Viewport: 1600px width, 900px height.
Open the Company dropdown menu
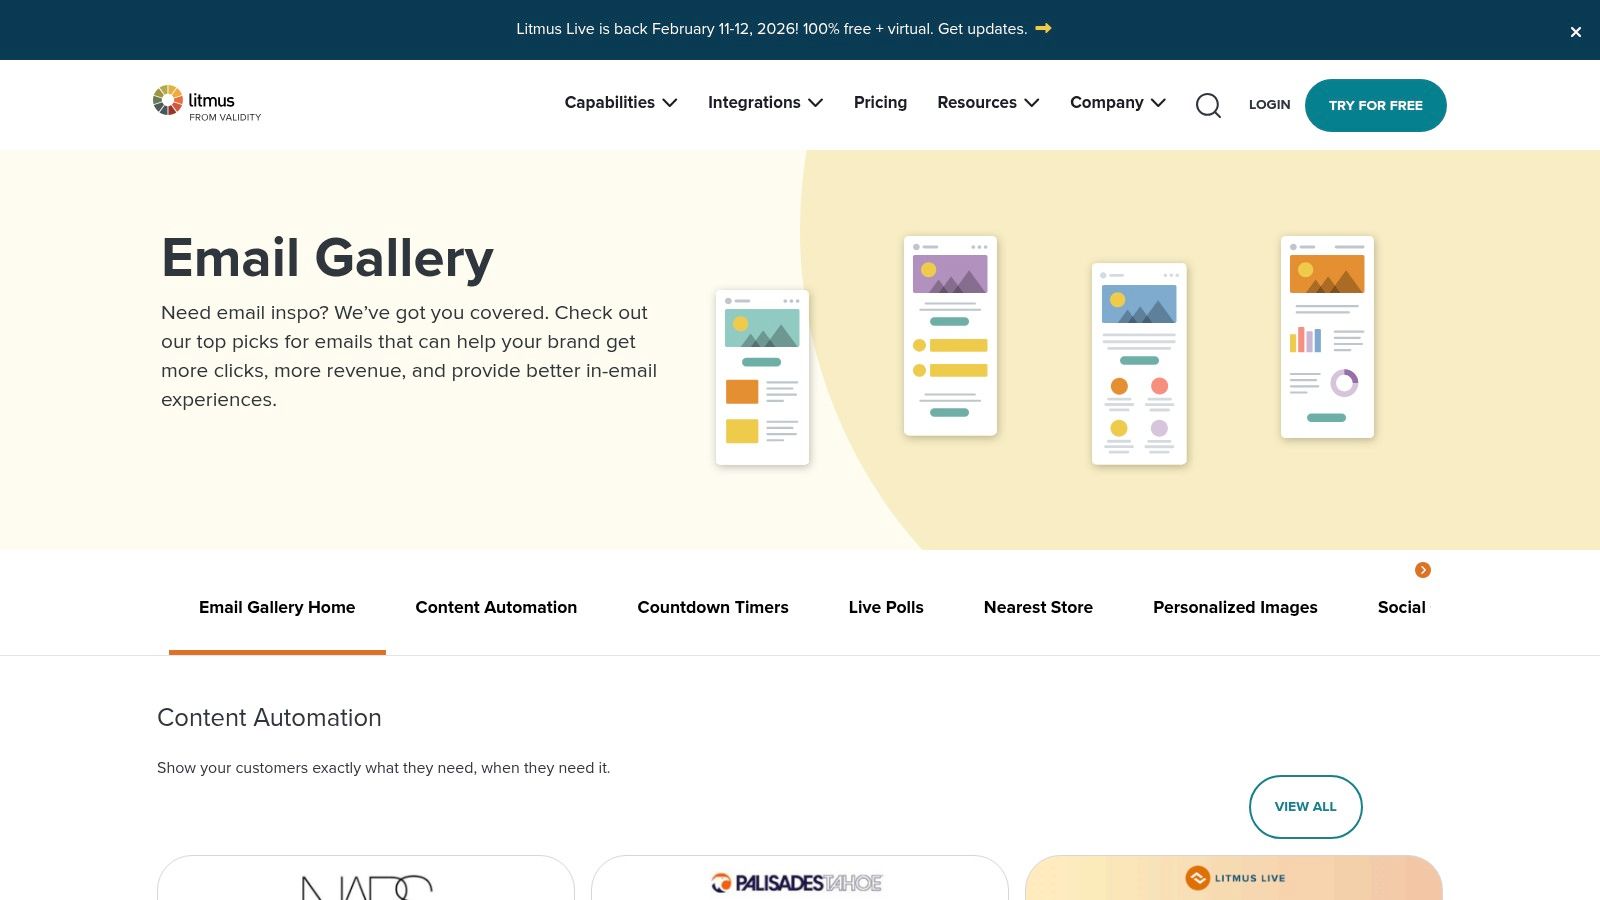pyautogui.click(x=1117, y=102)
